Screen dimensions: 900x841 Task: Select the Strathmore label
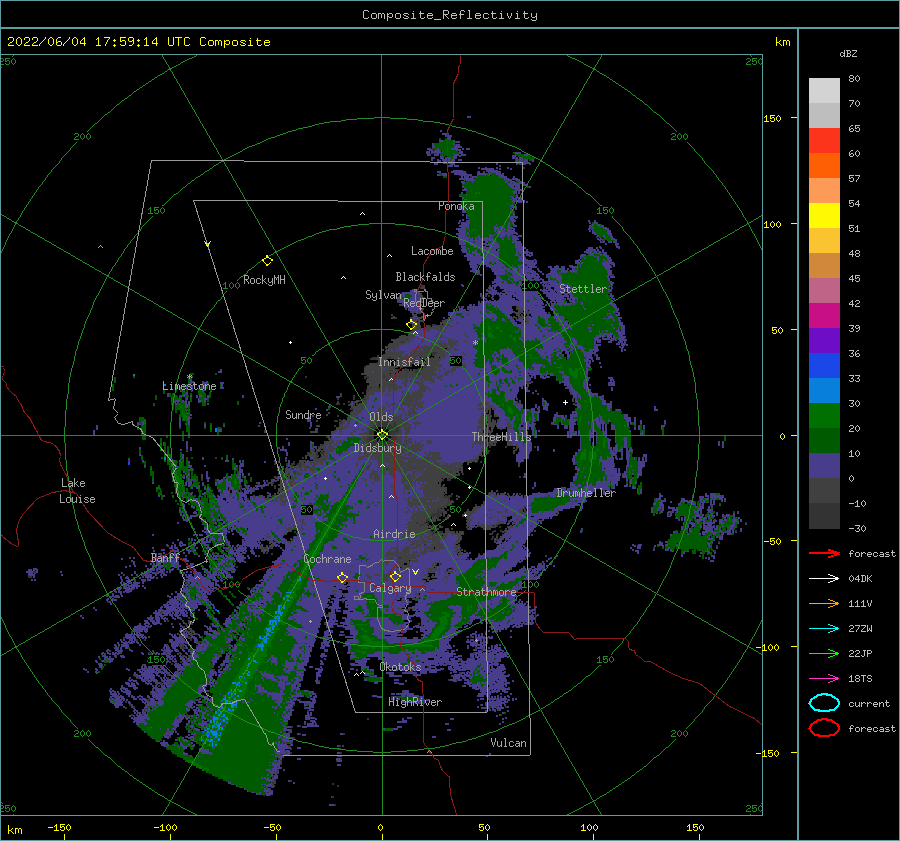[x=486, y=592]
